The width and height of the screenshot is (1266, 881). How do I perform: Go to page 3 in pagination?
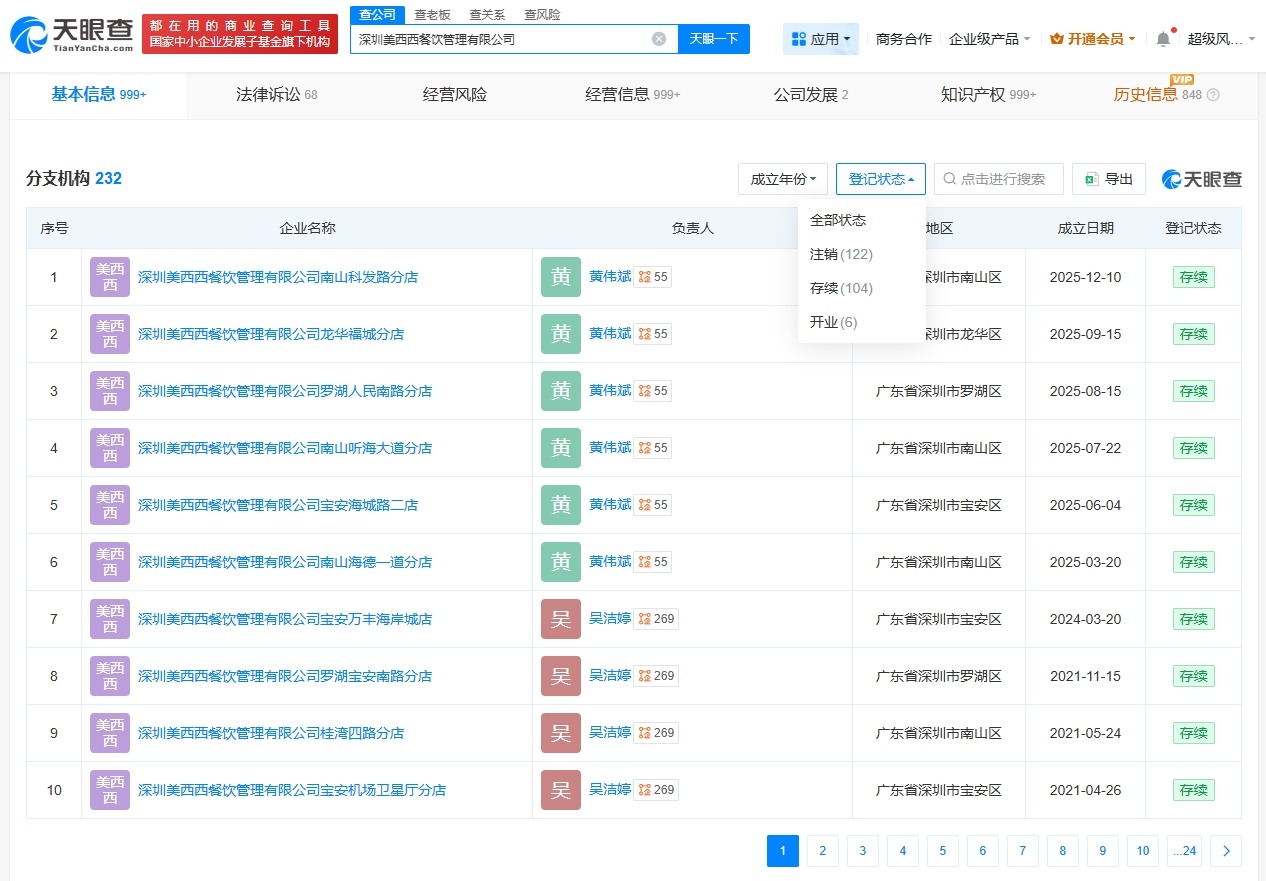pos(862,850)
